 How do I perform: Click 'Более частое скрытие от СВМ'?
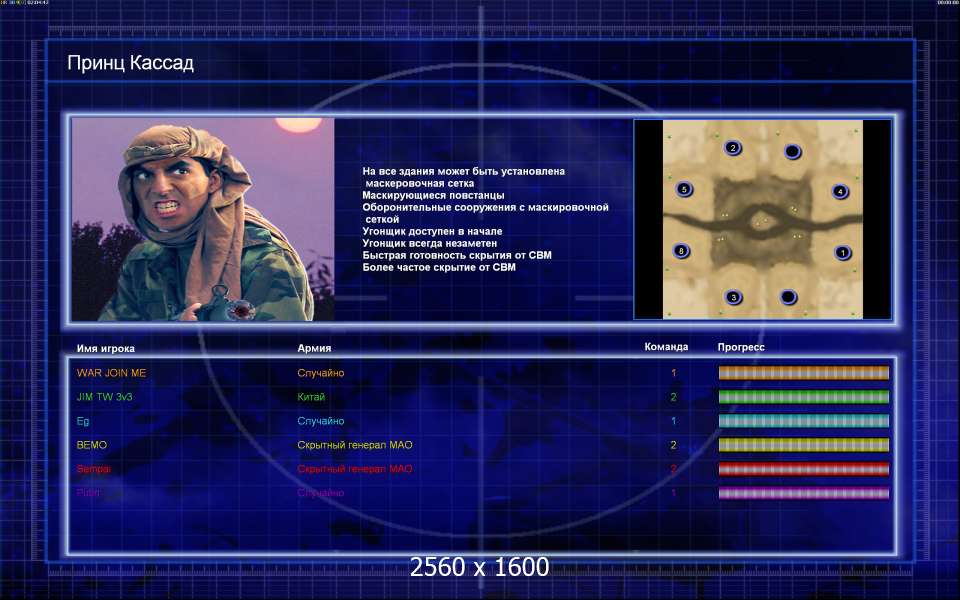click(x=439, y=267)
